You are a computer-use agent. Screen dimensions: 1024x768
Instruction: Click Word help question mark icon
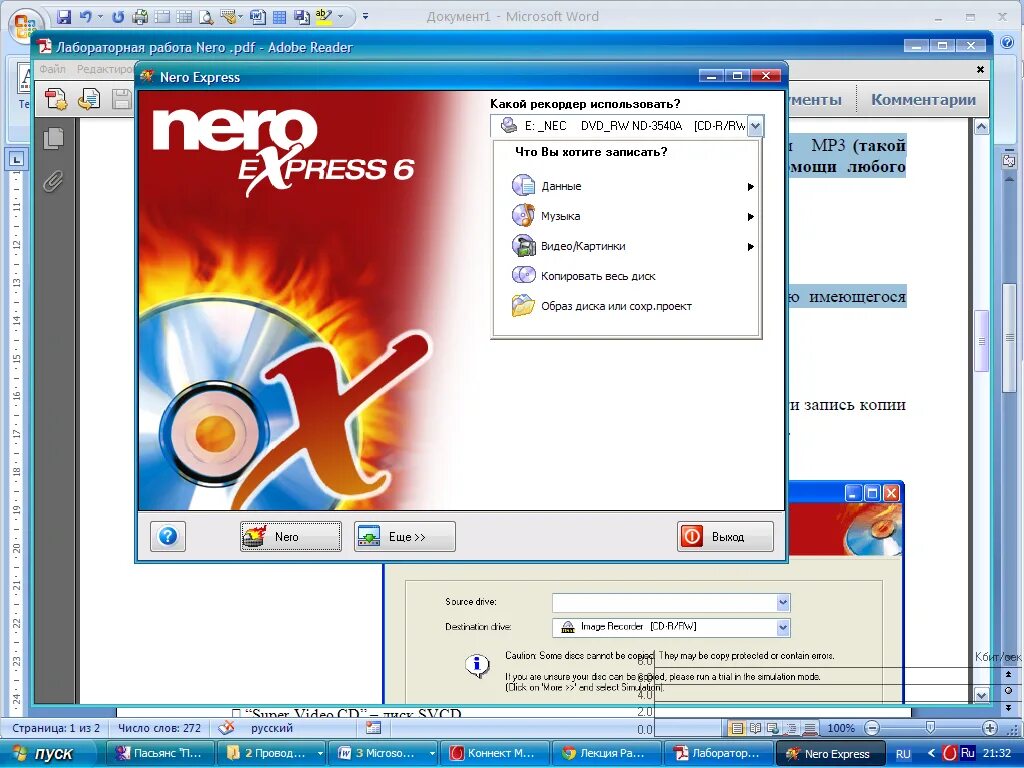1006,42
